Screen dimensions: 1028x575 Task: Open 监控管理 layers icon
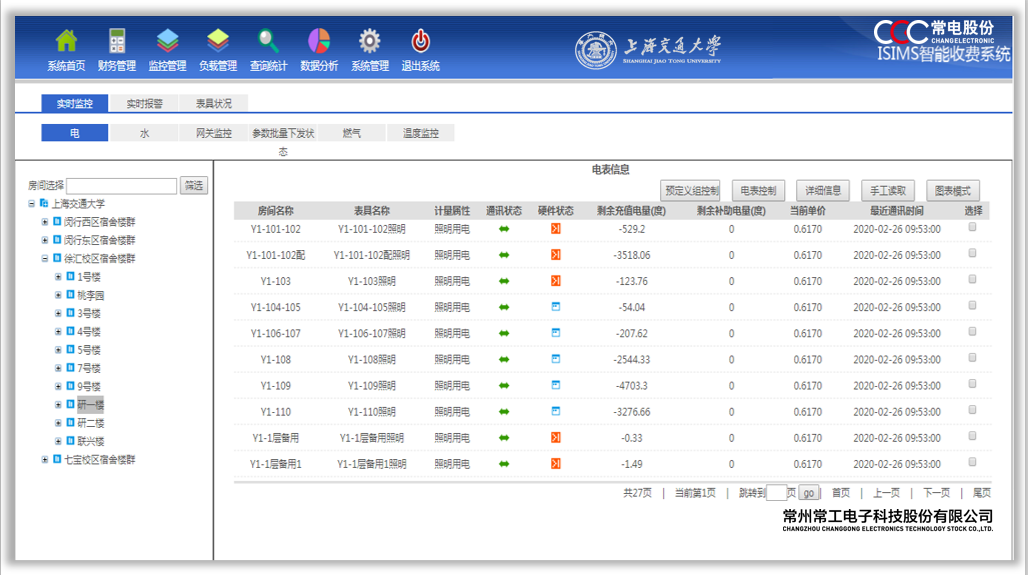167,41
